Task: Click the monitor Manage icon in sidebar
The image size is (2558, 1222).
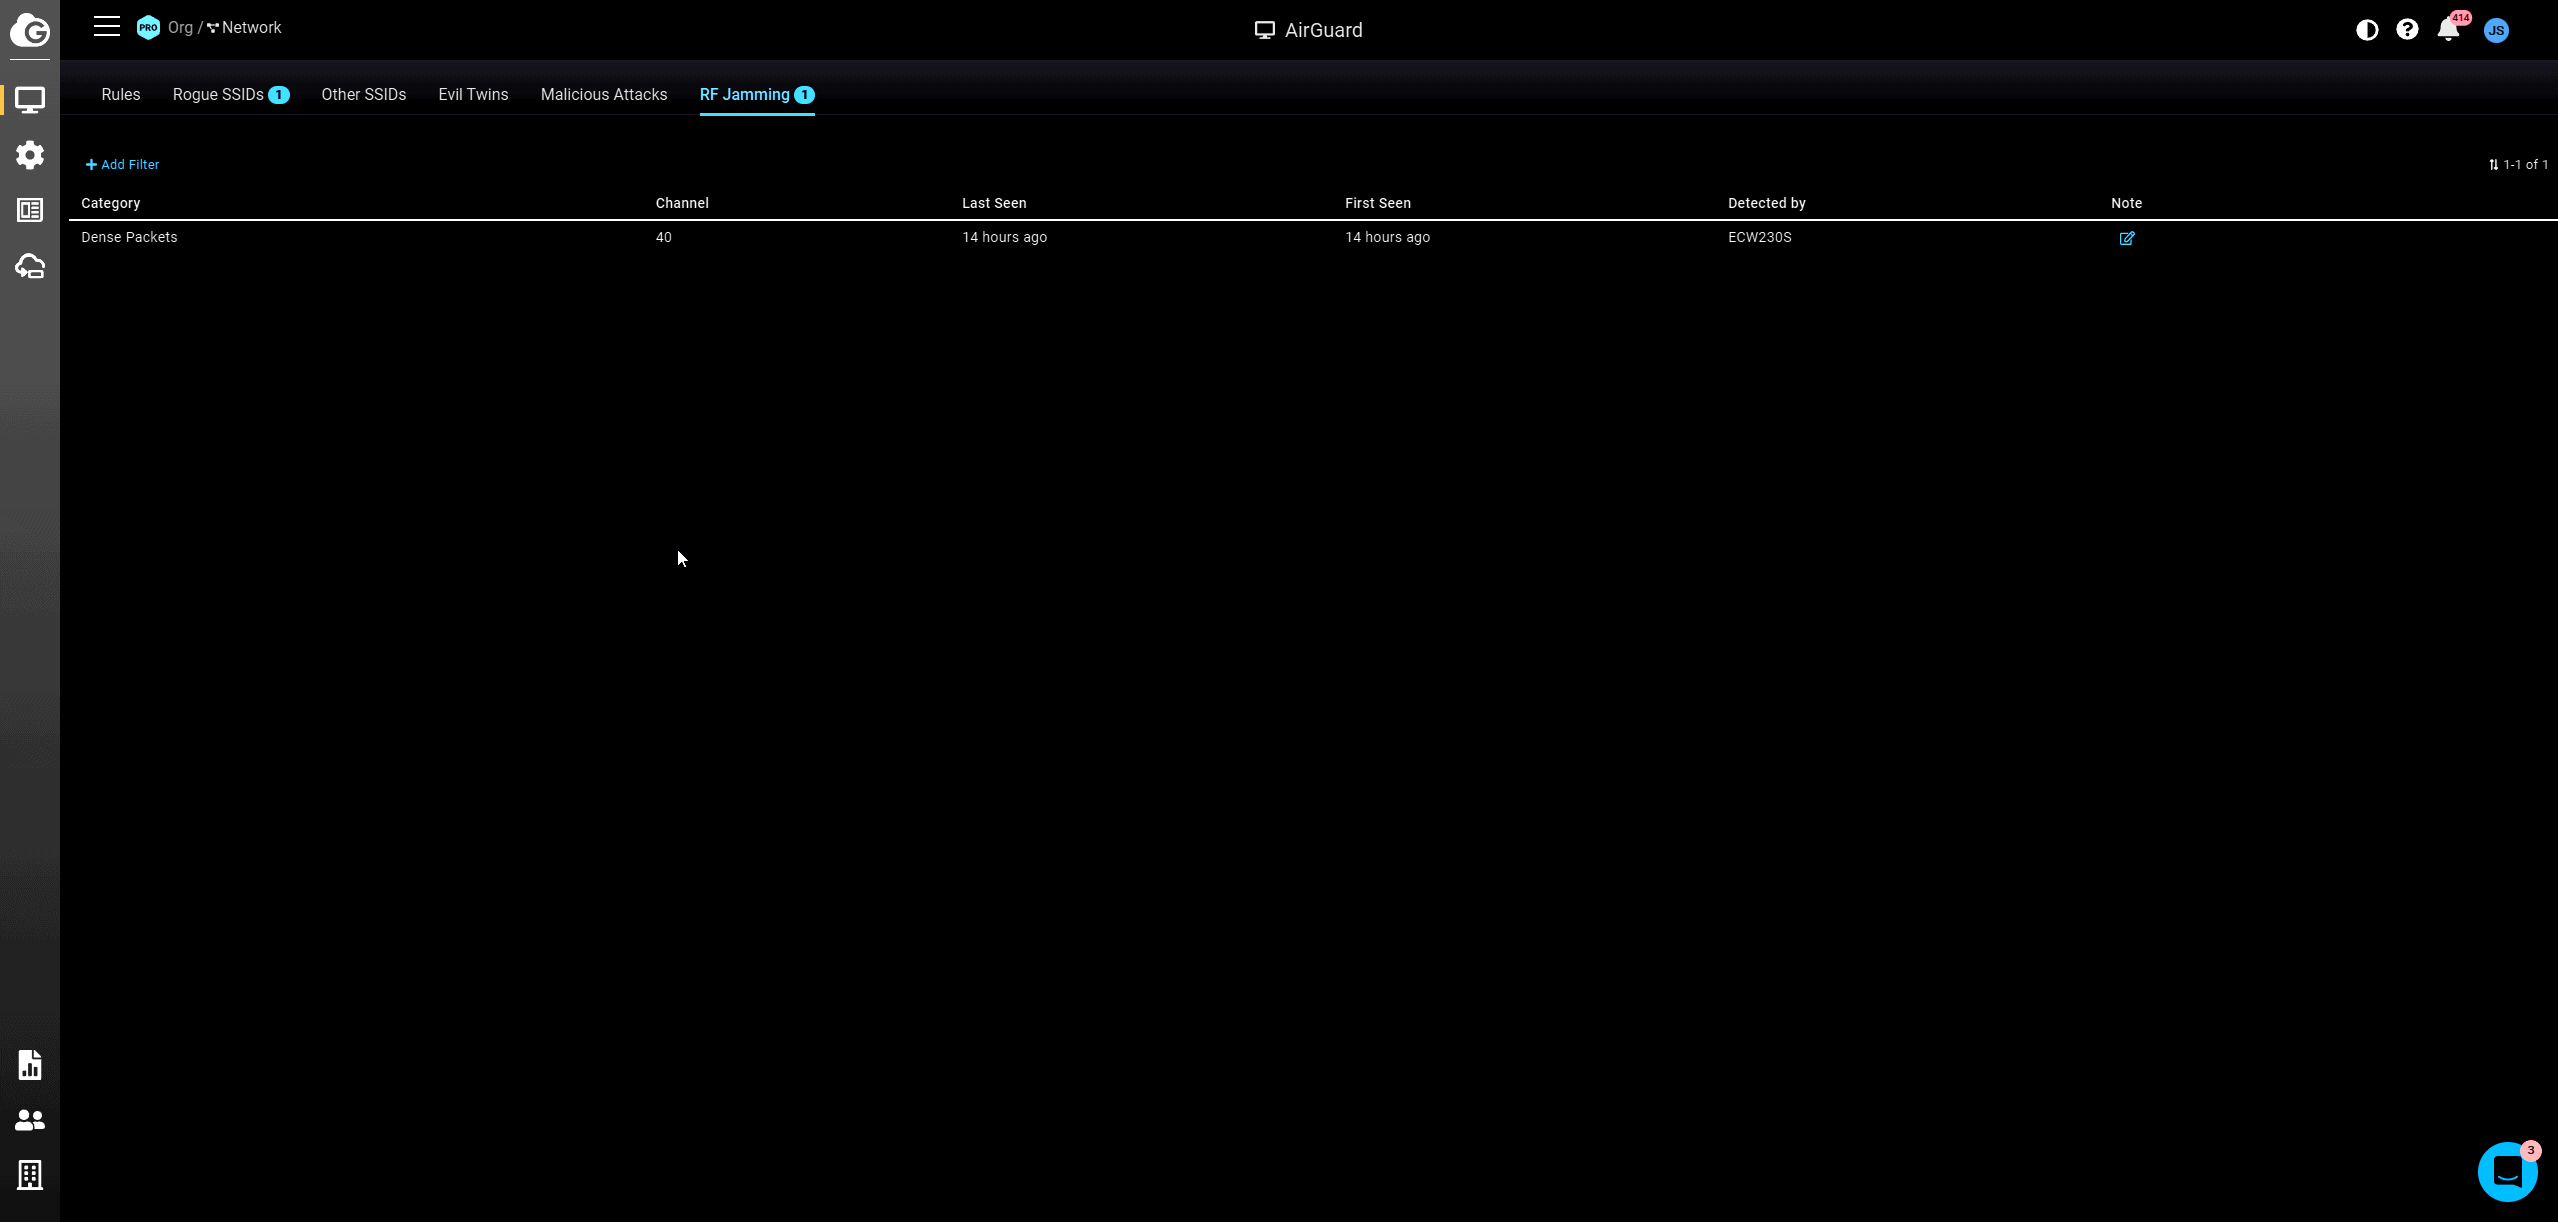Action: (x=30, y=100)
